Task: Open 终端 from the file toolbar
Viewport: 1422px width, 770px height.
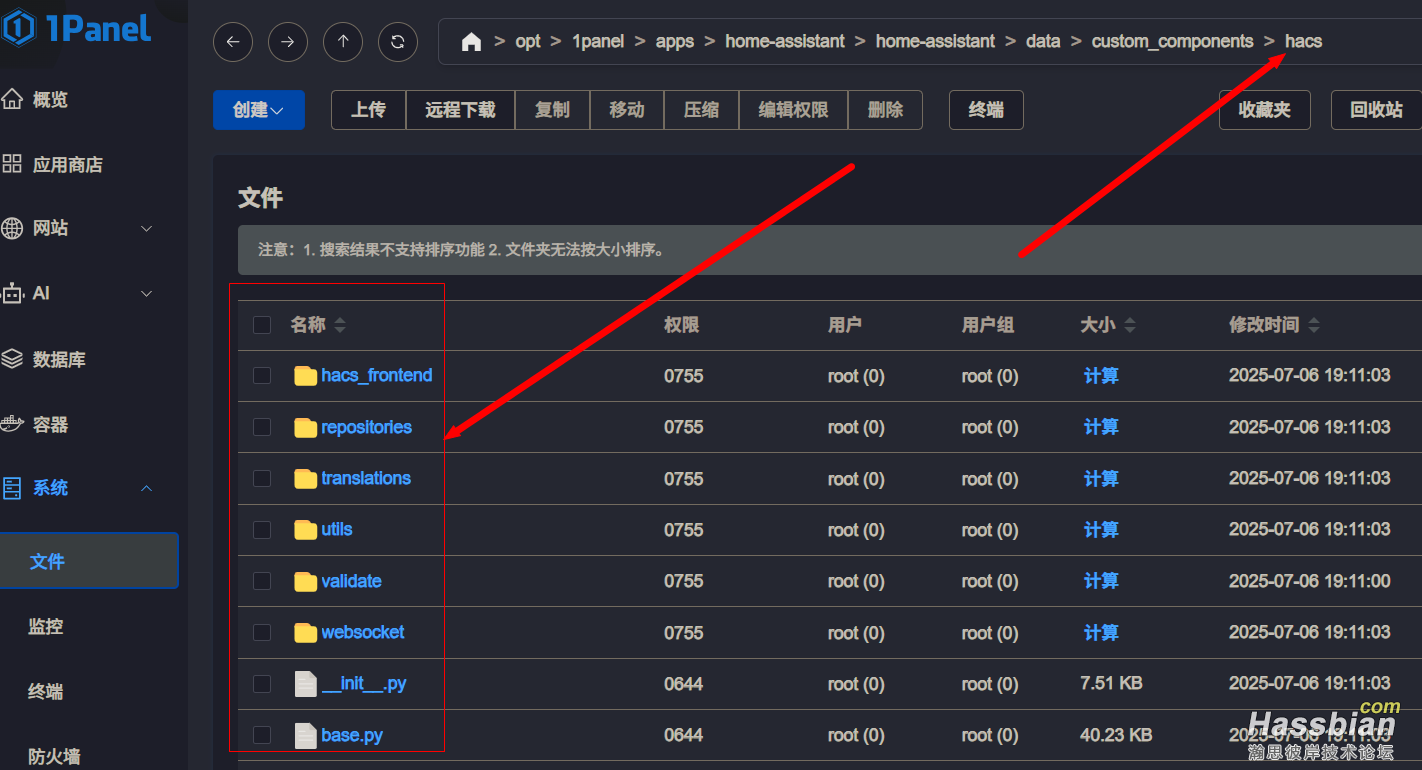Action: click(986, 110)
